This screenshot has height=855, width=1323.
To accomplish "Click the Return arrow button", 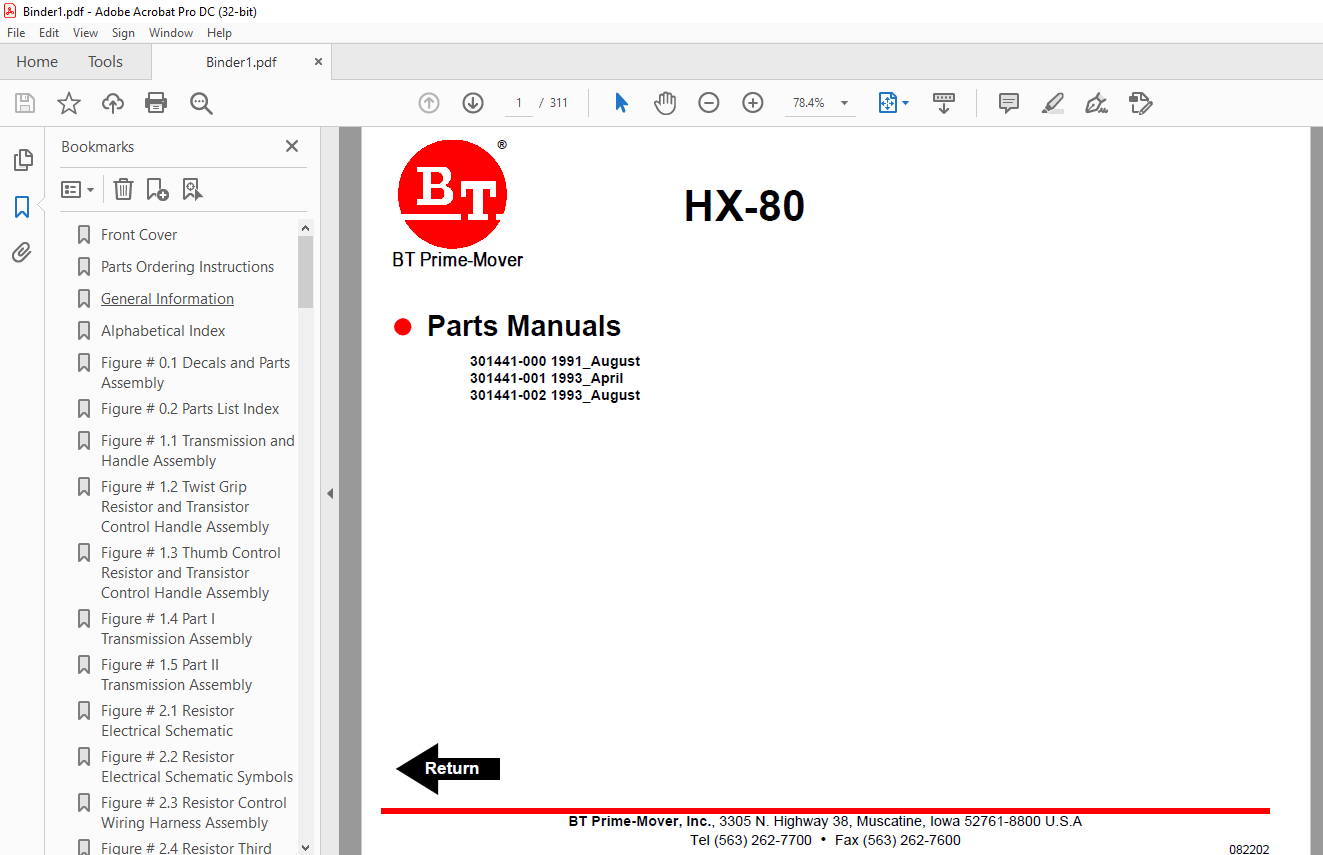I will coord(448,768).
